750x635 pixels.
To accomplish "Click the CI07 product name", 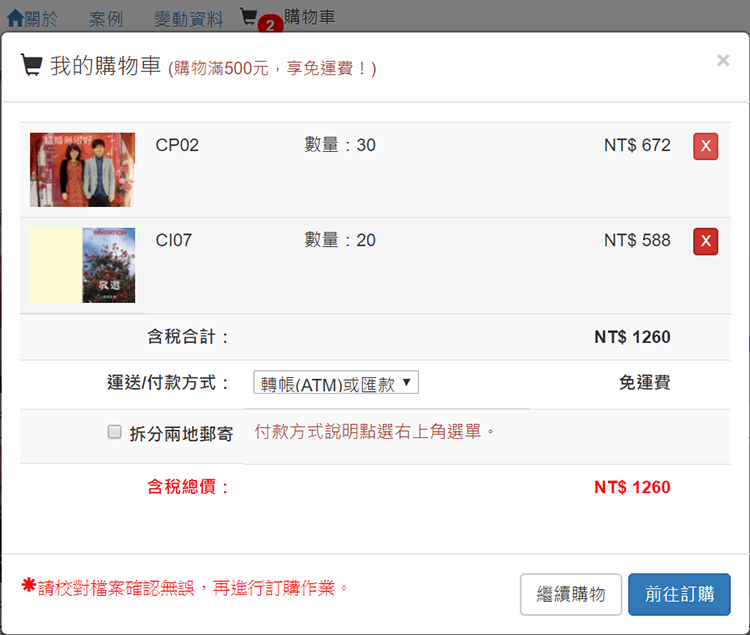I will (174, 240).
